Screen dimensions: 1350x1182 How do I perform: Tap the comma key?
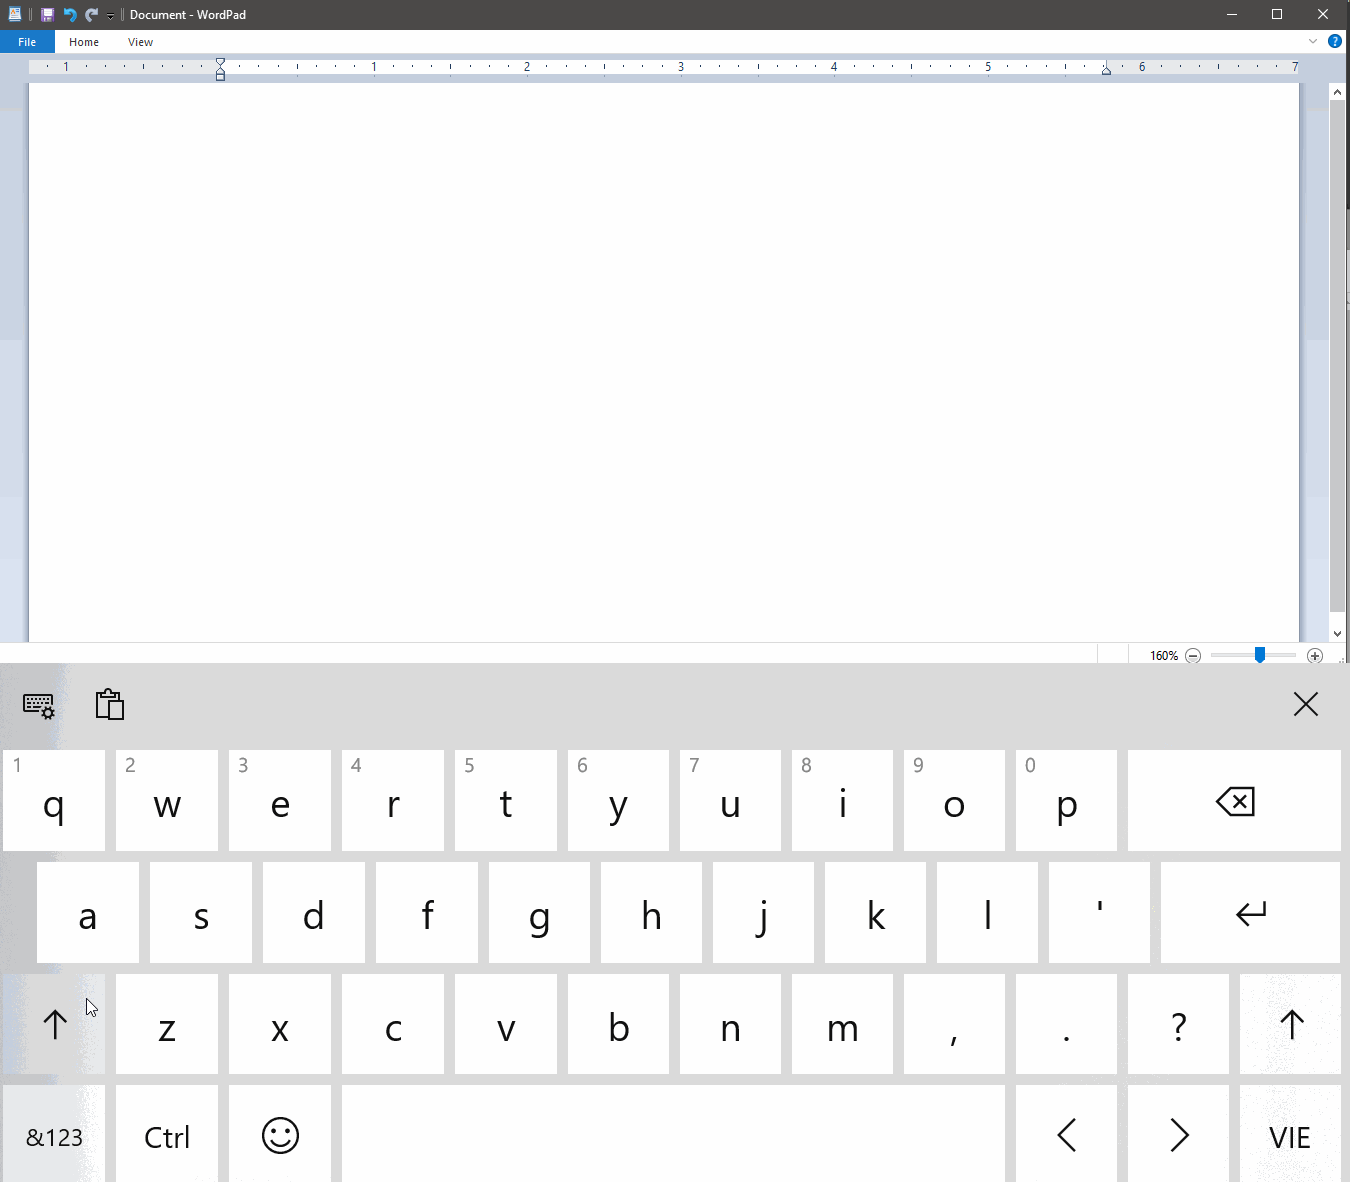(954, 1024)
